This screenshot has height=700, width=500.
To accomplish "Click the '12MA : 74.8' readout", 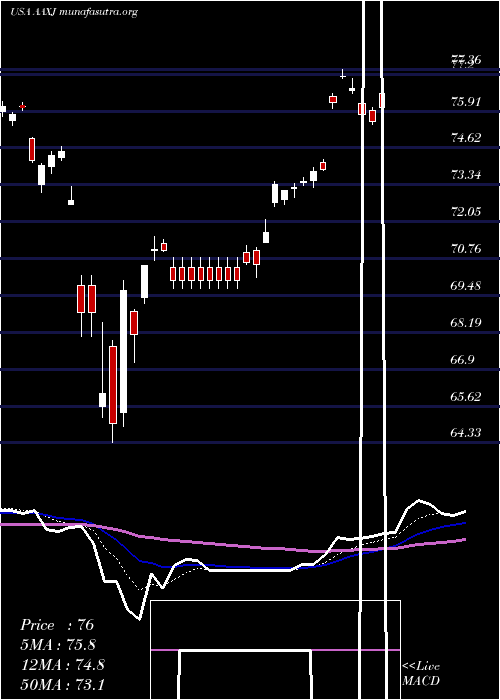I will pos(62,664).
